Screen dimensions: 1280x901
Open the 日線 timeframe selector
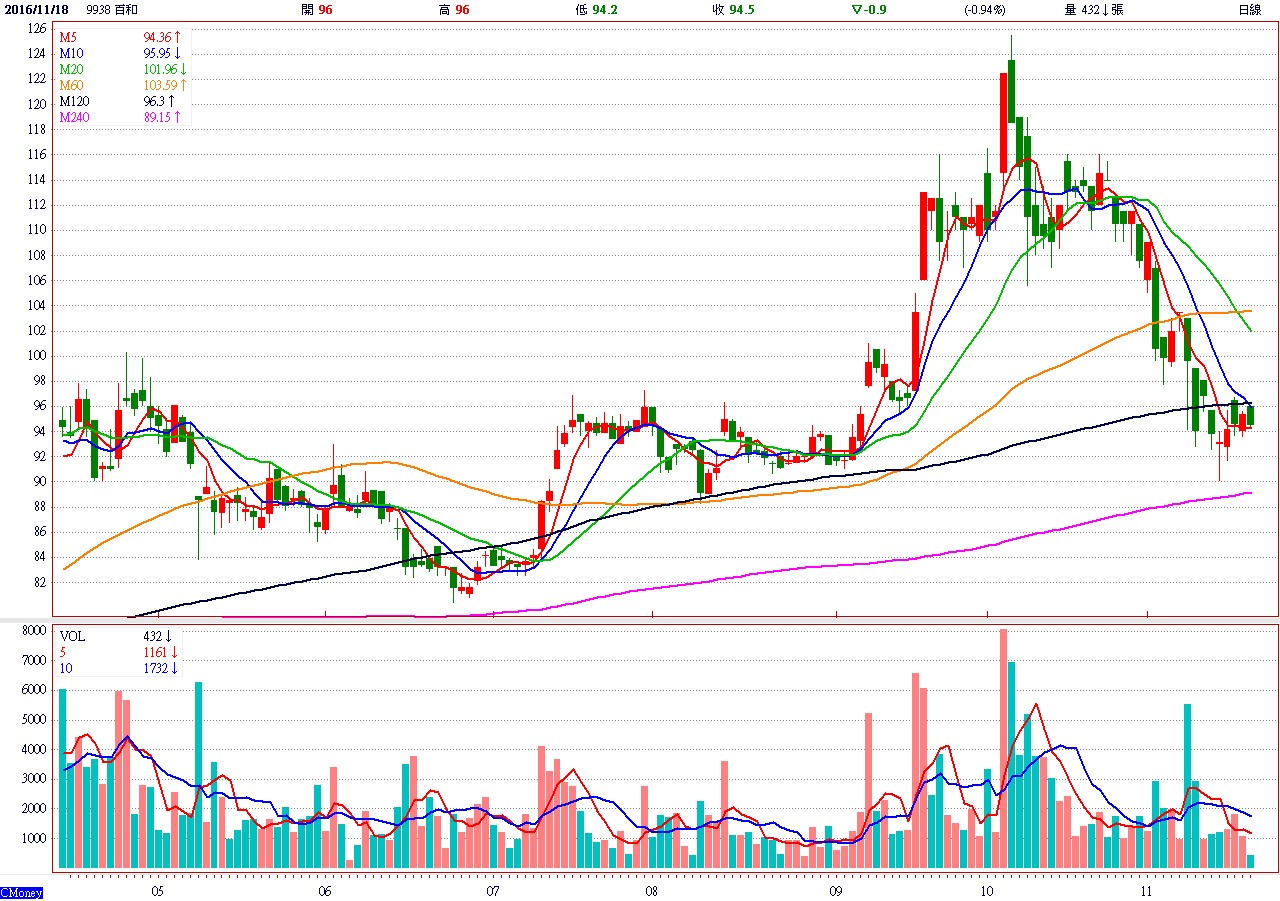point(1250,10)
